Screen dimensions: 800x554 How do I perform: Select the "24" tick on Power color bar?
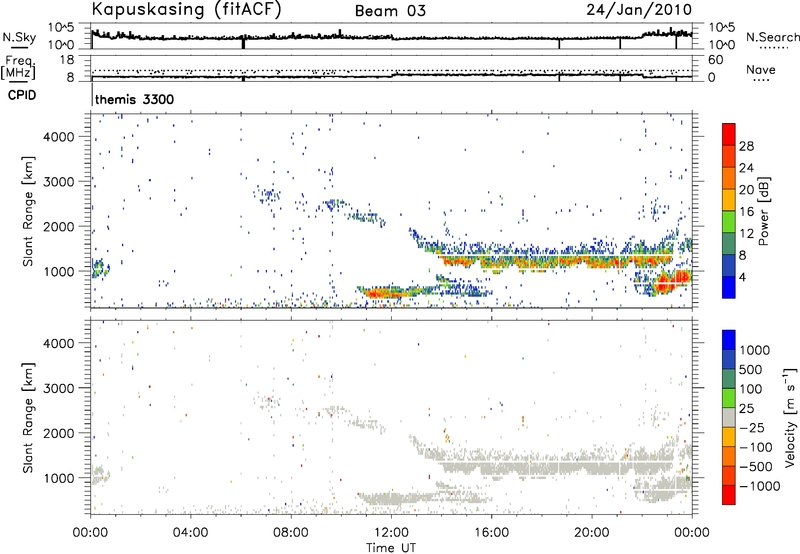pos(746,168)
